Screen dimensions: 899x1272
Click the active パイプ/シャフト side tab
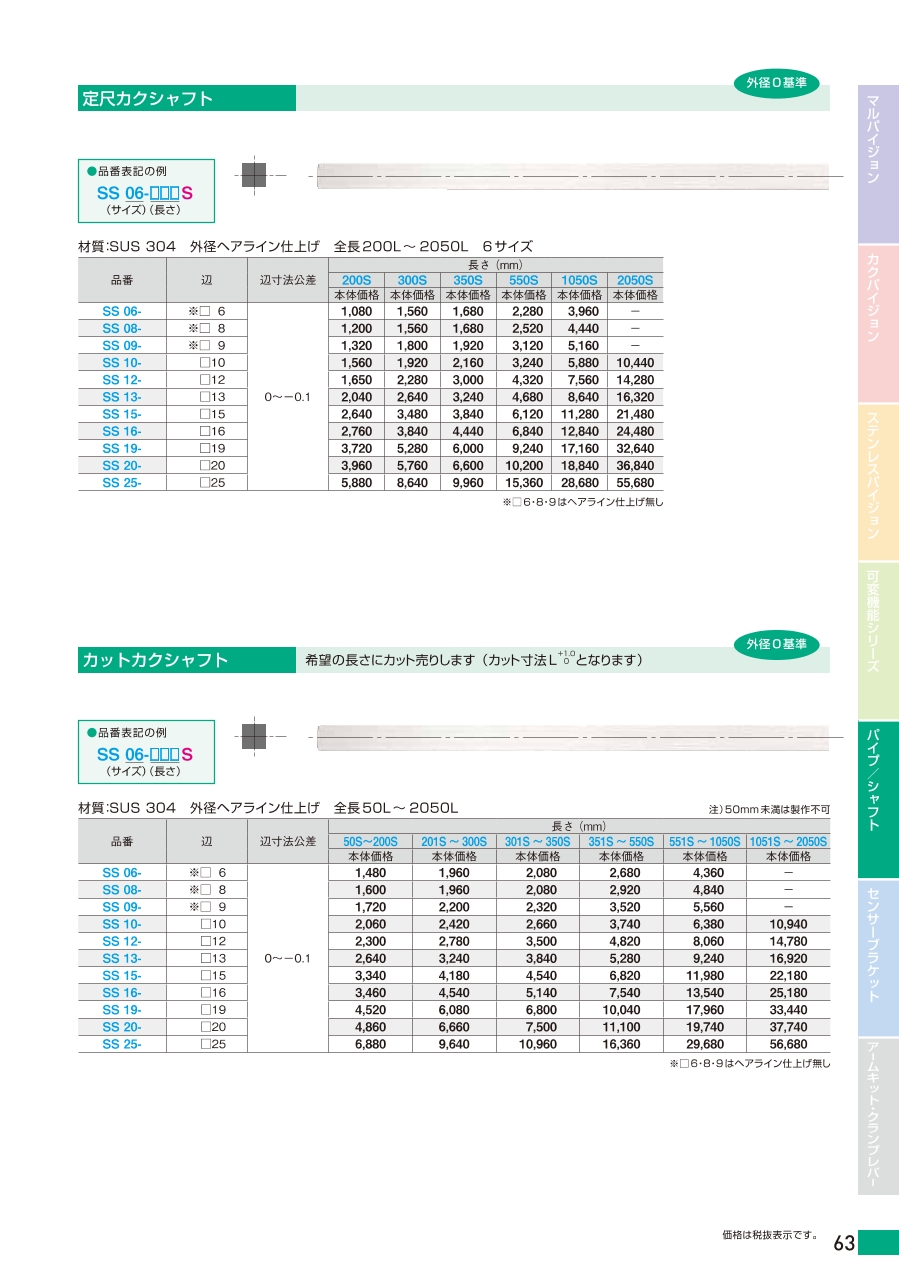tap(877, 798)
